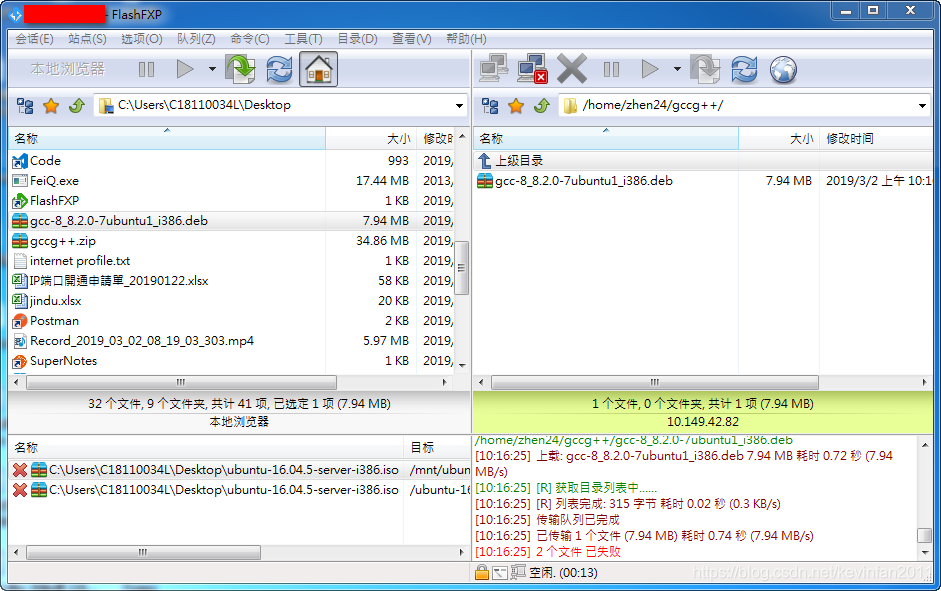Click the local pane play transfer icon
The image size is (941, 591).
tap(185, 69)
